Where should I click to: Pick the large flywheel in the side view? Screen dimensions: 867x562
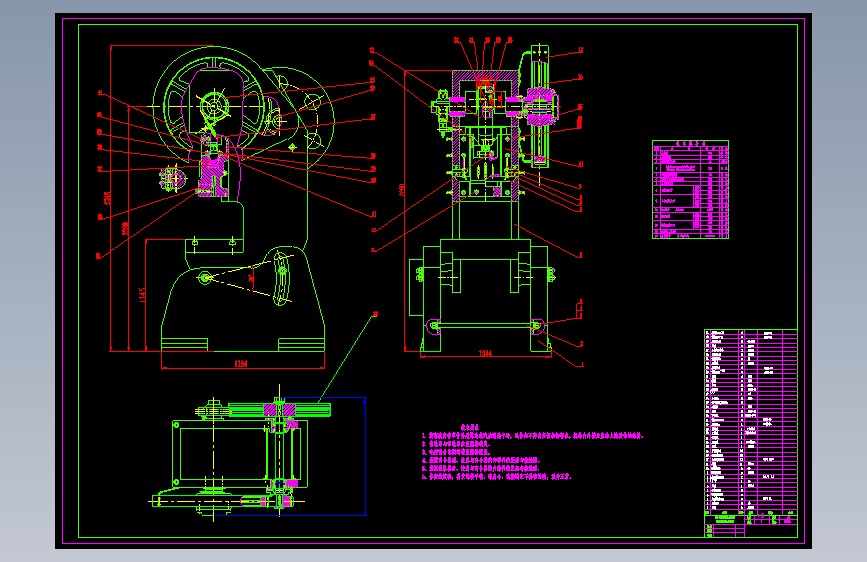click(x=213, y=105)
